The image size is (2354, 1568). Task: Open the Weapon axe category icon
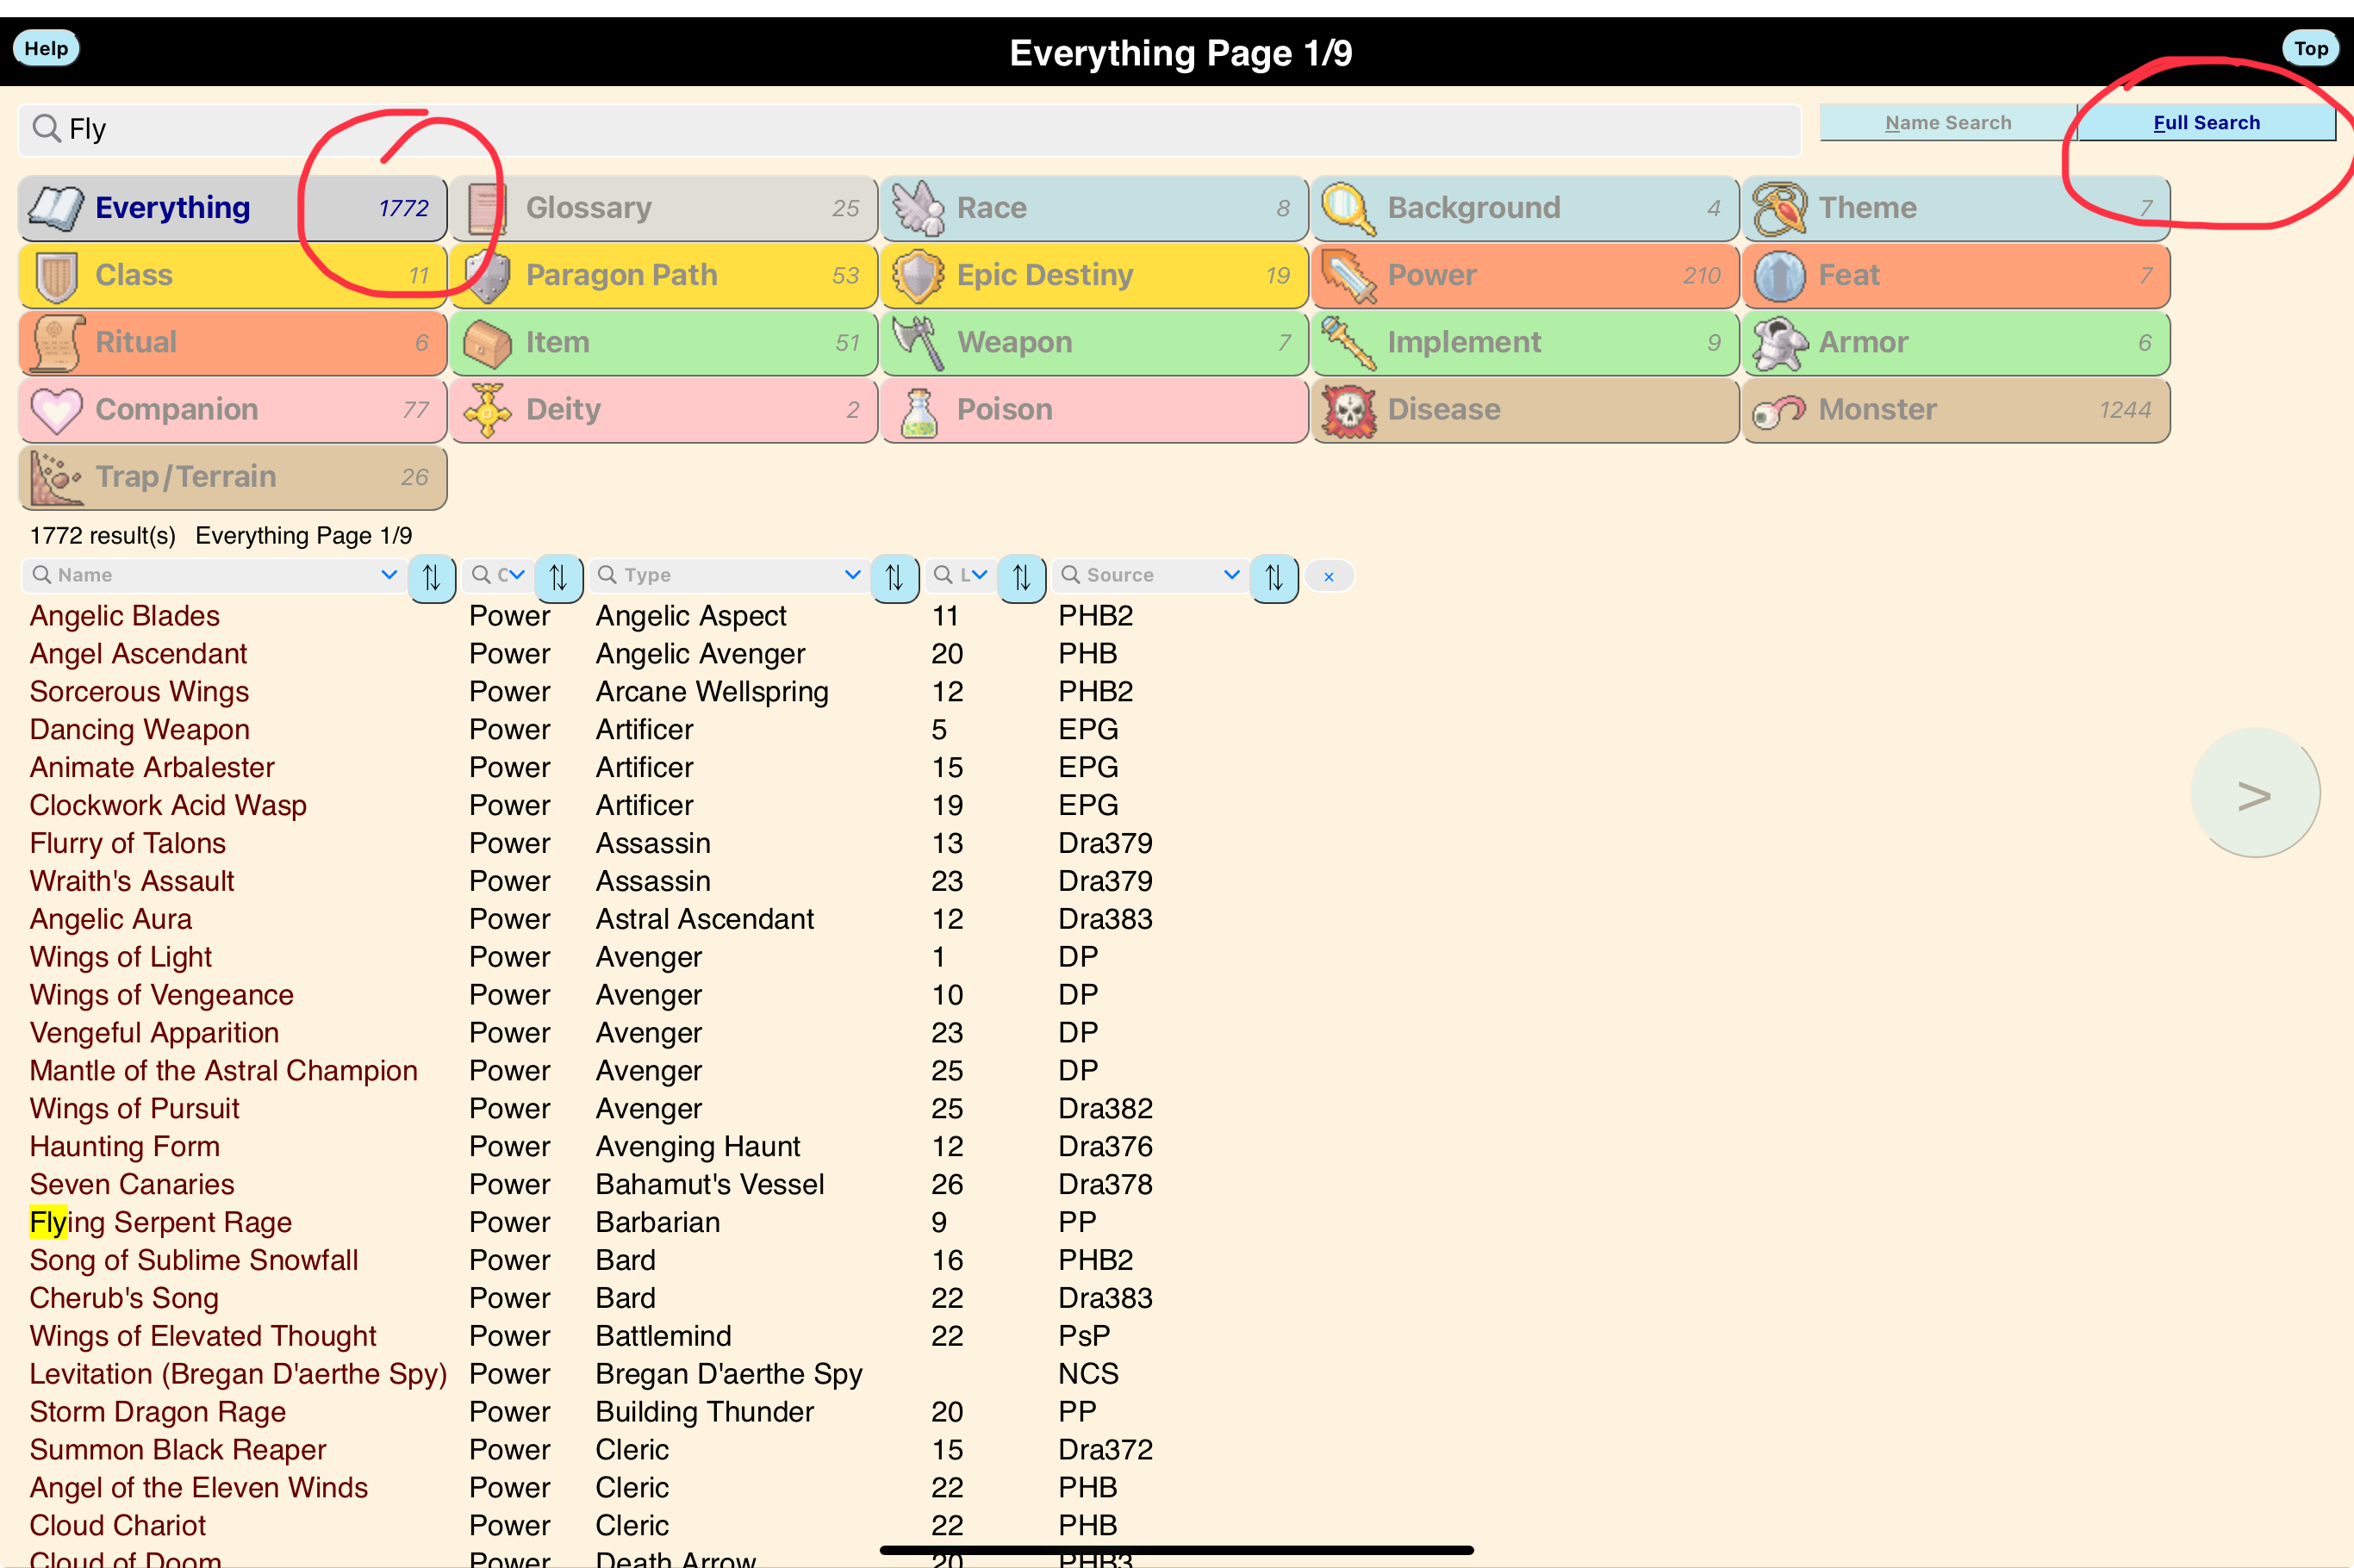pos(918,343)
